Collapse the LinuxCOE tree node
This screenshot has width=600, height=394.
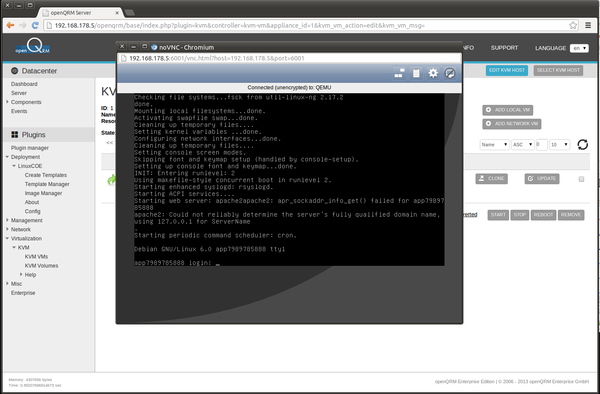[14, 166]
